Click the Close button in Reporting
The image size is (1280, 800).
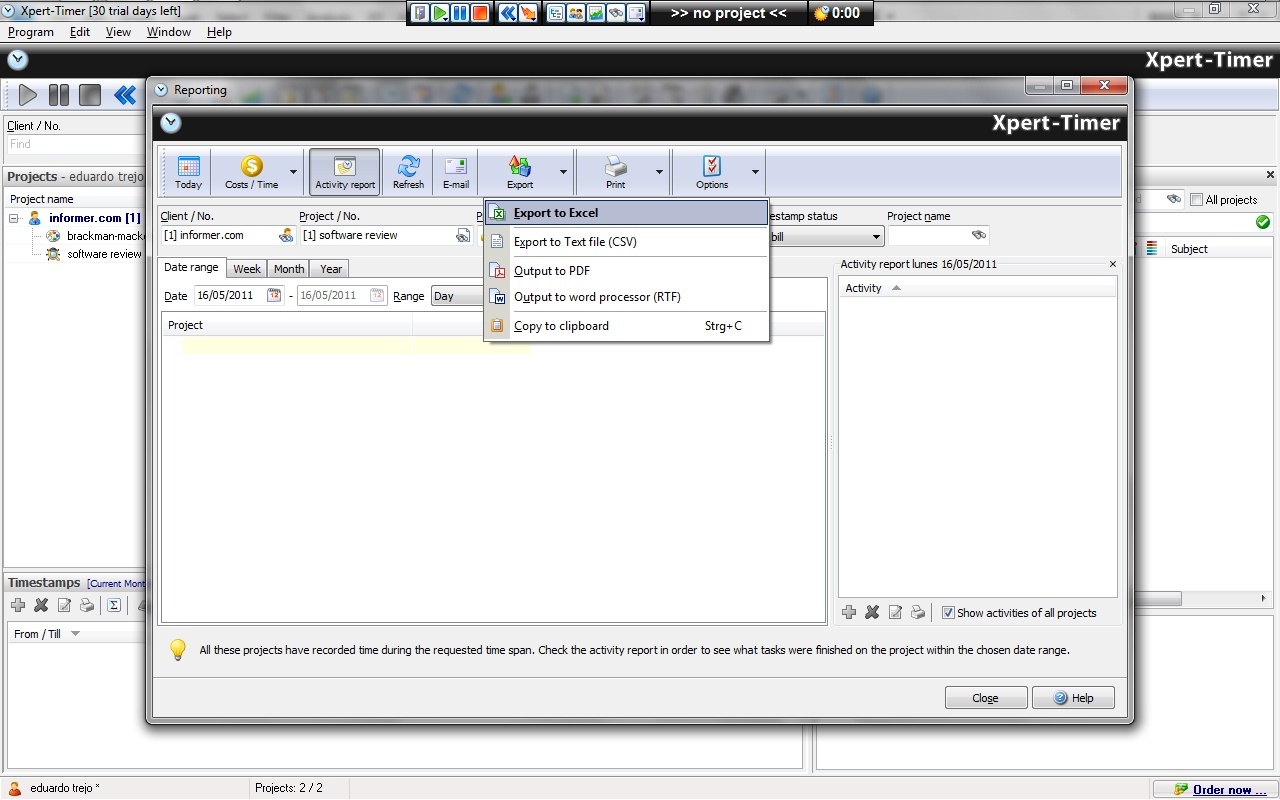point(986,698)
